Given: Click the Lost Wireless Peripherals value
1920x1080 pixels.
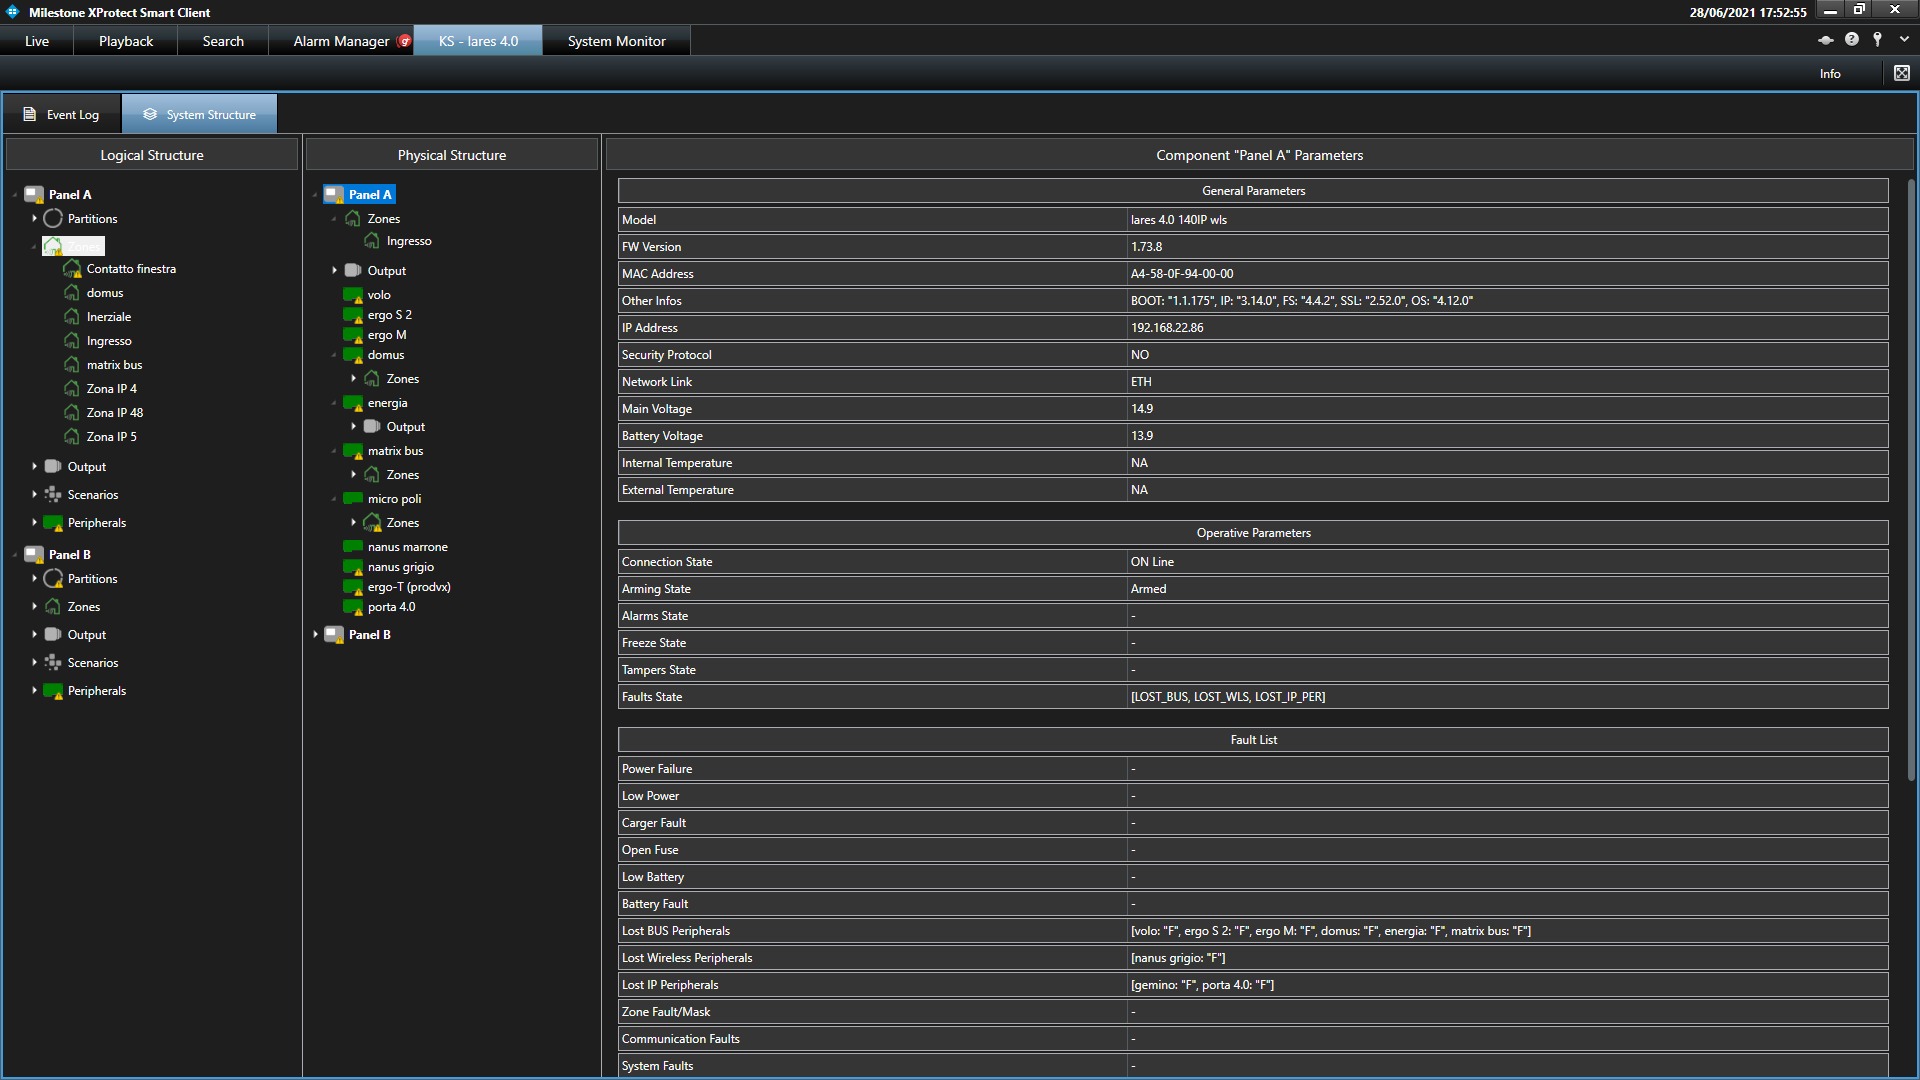Looking at the screenshot, I should pyautogui.click(x=1178, y=957).
